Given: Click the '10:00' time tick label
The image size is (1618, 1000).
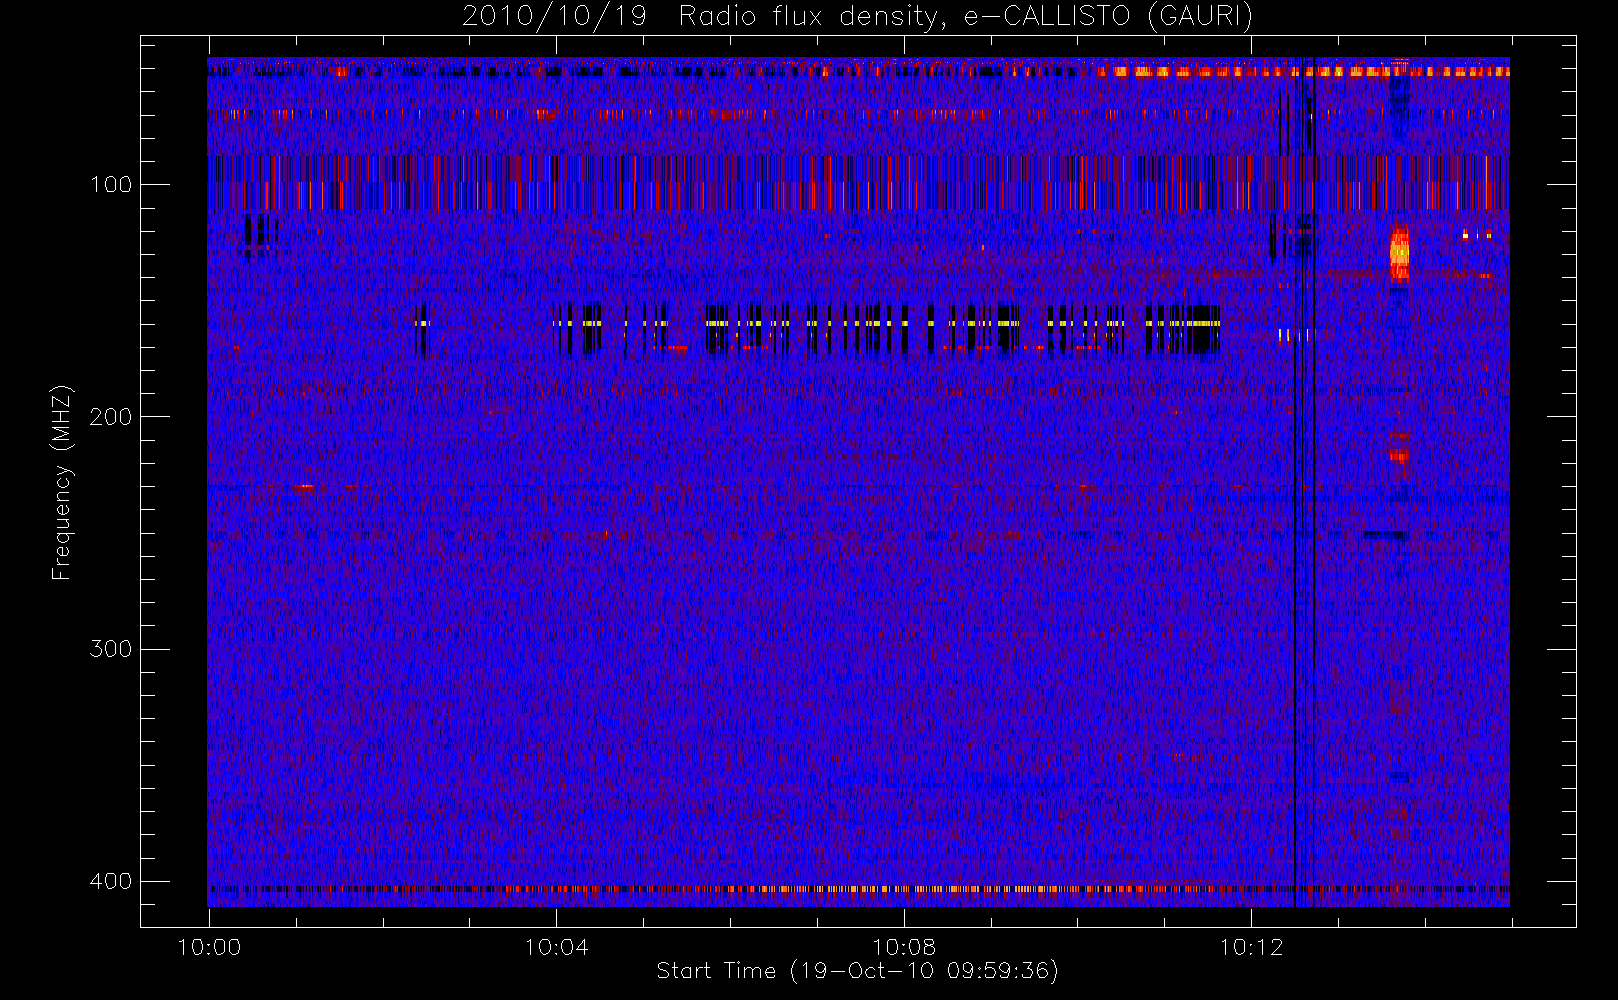Looking at the screenshot, I should (209, 947).
